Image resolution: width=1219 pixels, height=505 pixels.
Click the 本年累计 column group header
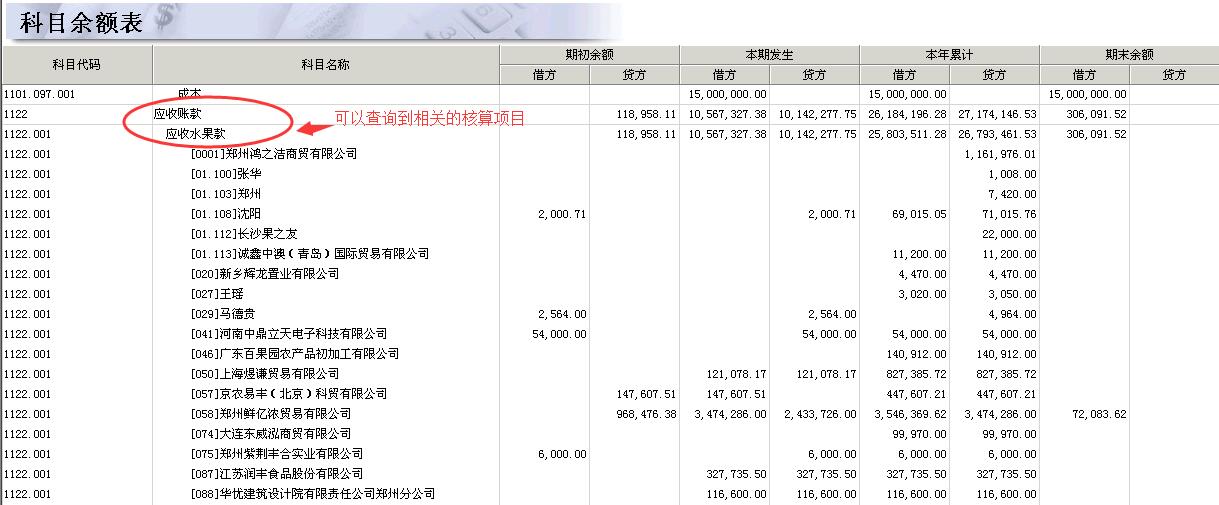point(949,55)
